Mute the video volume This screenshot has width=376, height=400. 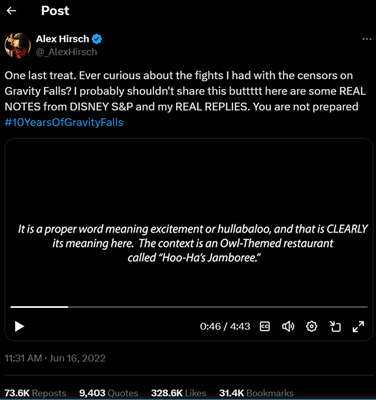(288, 326)
